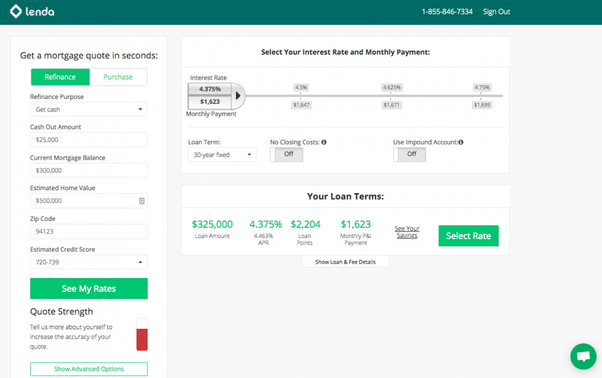Open the chat bubble widget
Viewport: 602px width, 378px height.
(x=583, y=357)
